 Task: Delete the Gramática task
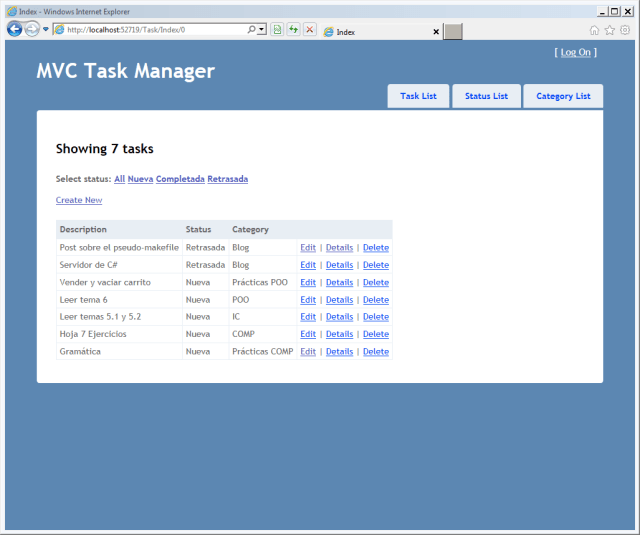(x=376, y=352)
